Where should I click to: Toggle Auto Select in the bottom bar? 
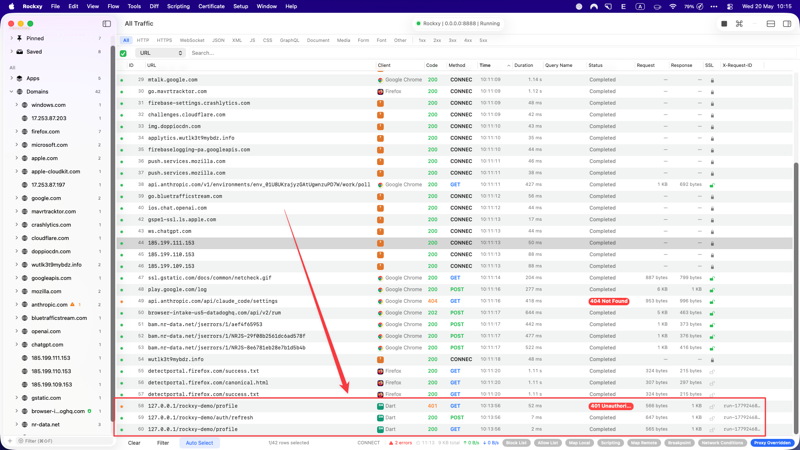[199, 443]
